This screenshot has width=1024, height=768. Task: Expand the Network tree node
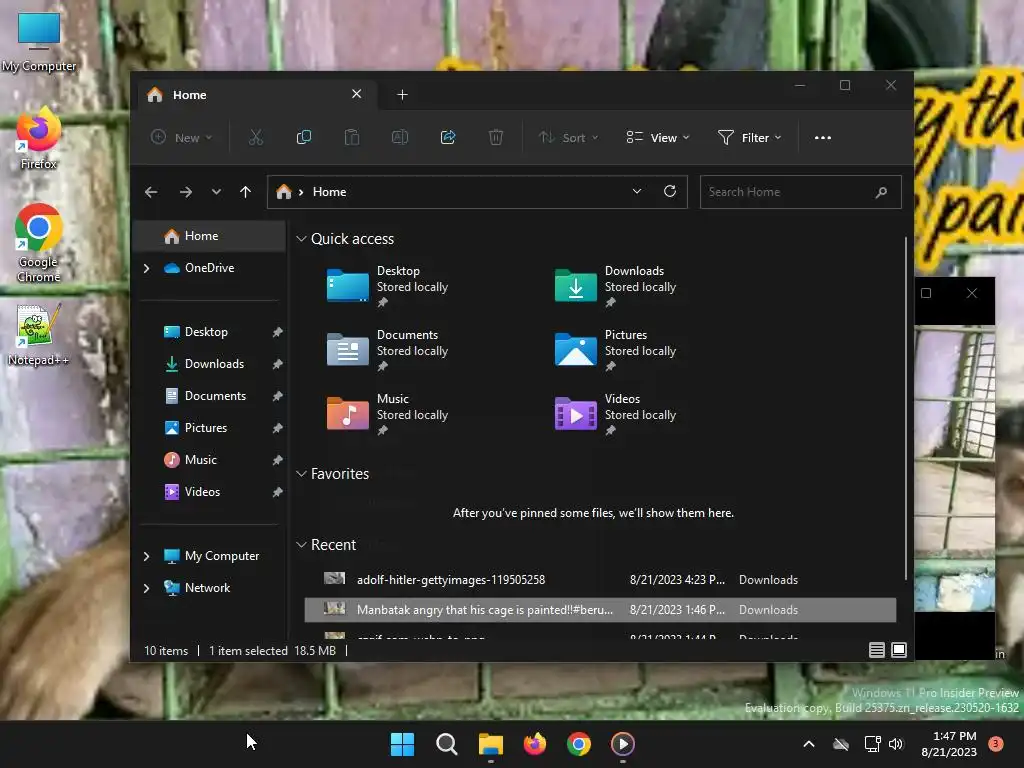point(146,588)
